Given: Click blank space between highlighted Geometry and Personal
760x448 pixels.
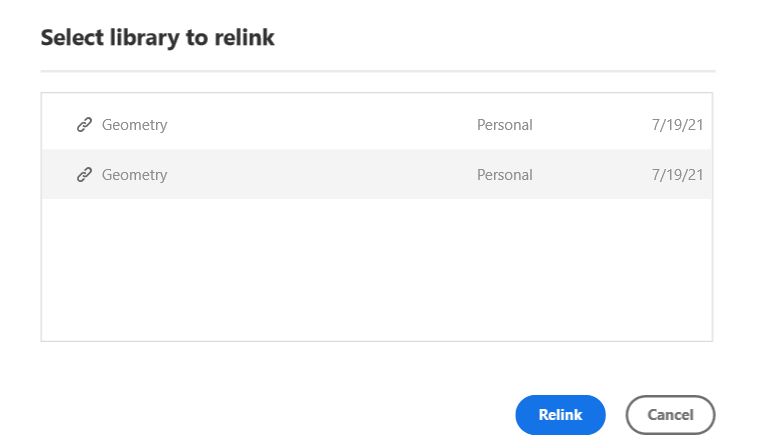Looking at the screenshot, I should pos(320,175).
